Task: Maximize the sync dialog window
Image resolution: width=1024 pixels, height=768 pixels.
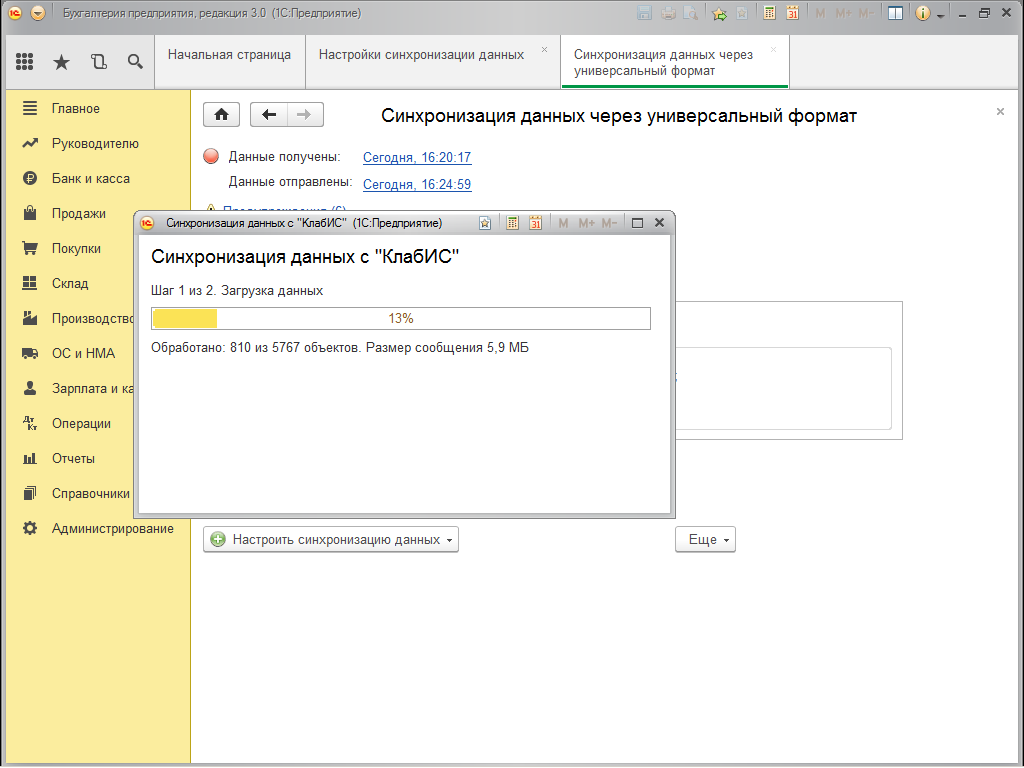Action: [637, 223]
